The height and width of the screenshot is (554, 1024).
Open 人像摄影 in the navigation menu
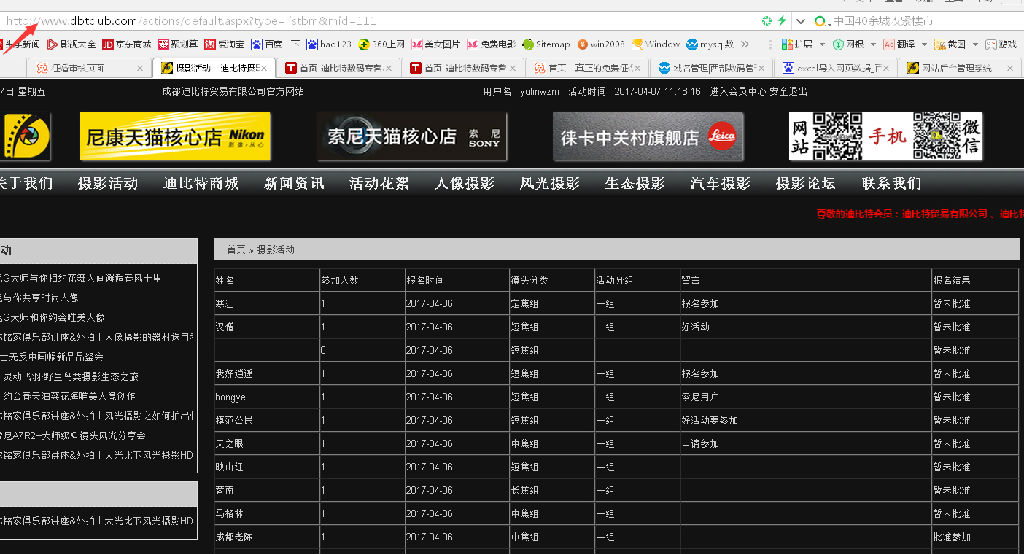coord(464,183)
